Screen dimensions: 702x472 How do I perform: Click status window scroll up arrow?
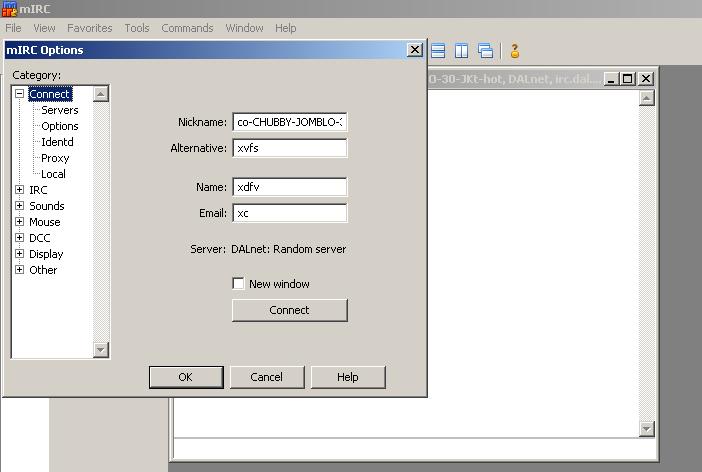click(x=646, y=98)
